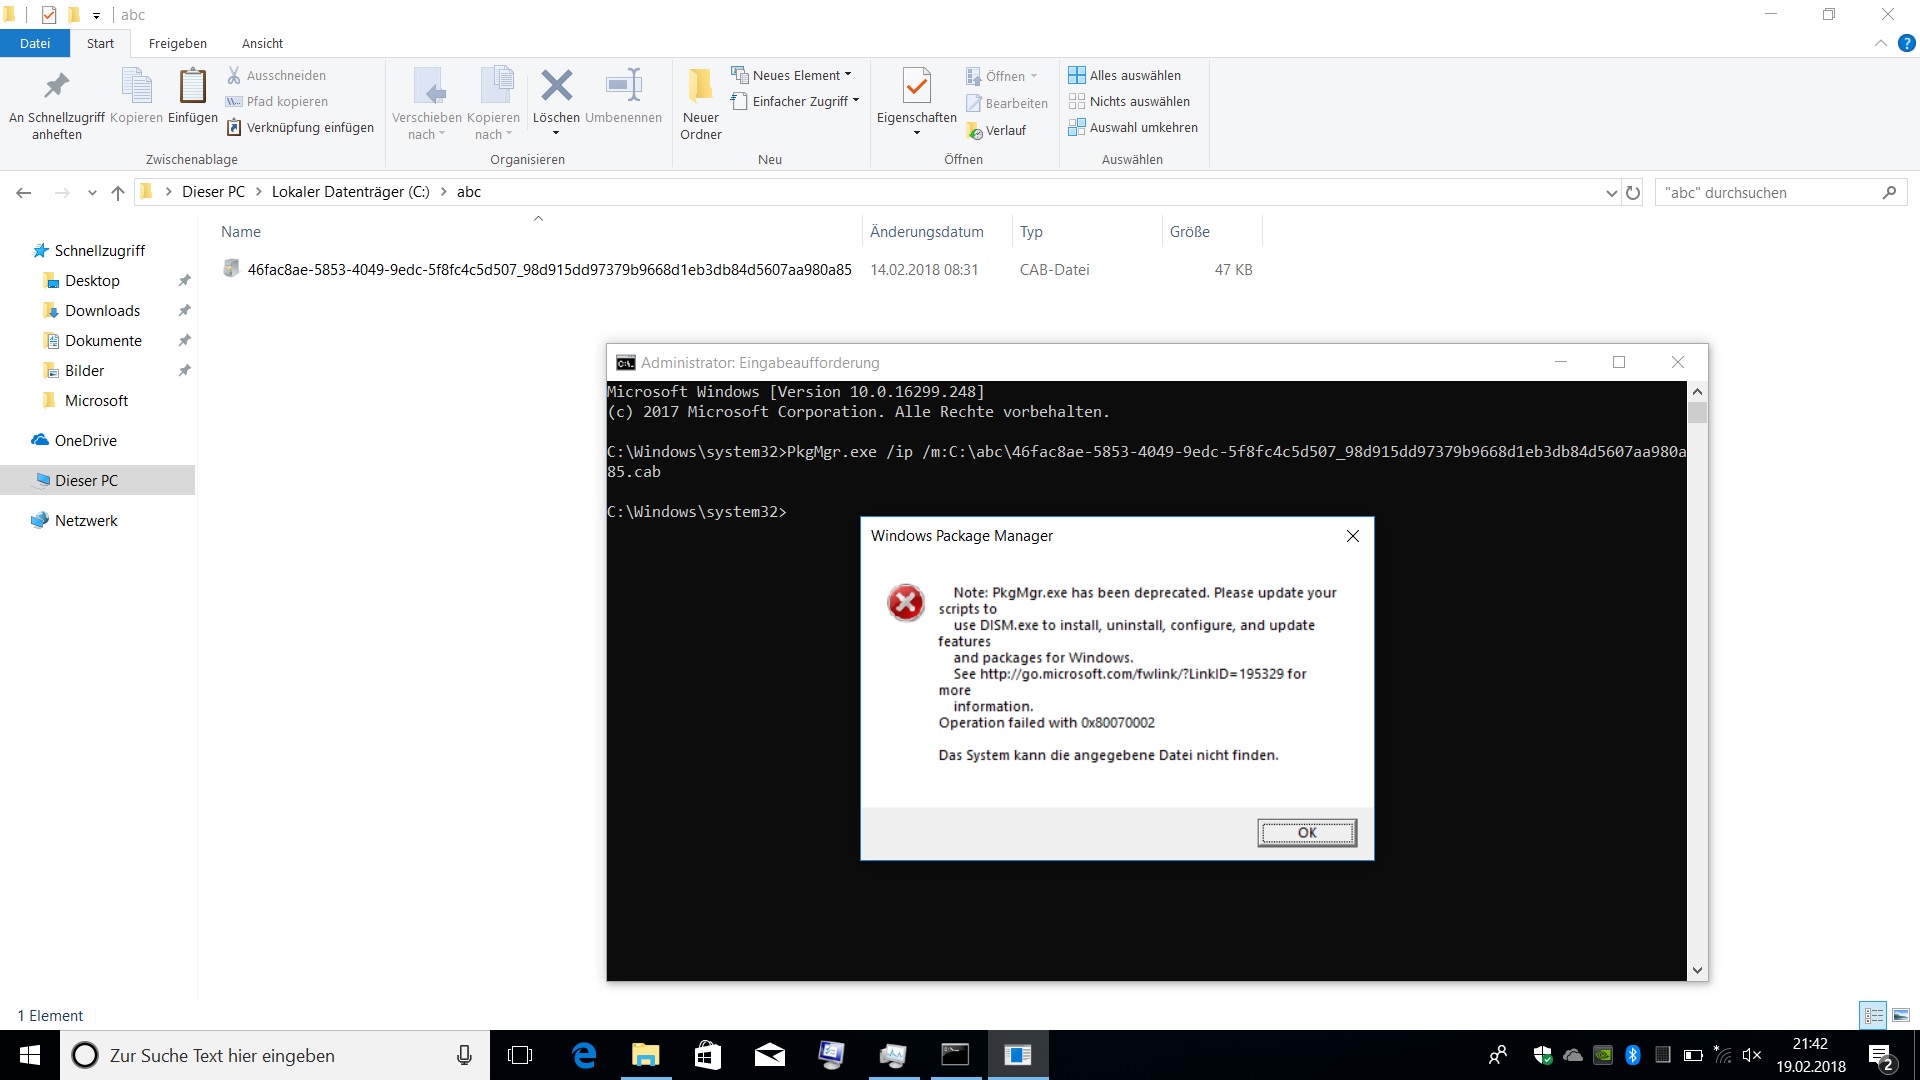1920x1080 pixels.
Task: Collapse the ribbon chevron
Action: (1880, 43)
